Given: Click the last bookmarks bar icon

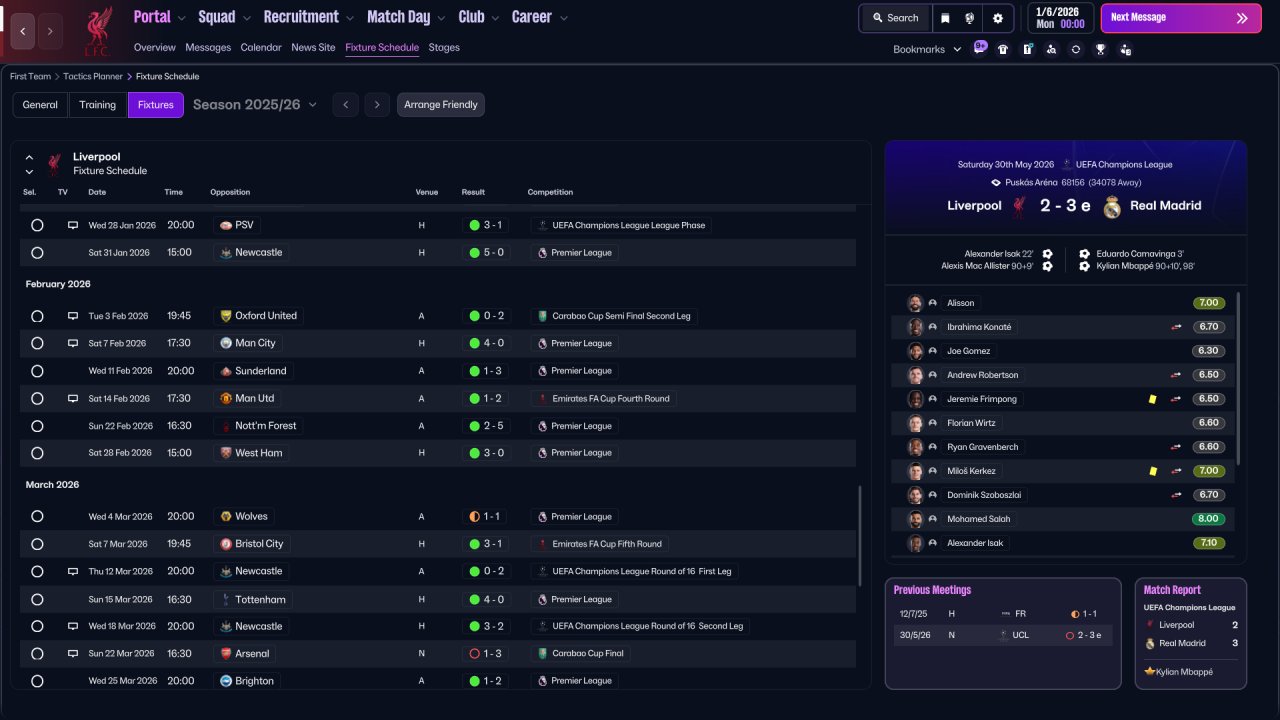Looking at the screenshot, I should coord(1125,49).
